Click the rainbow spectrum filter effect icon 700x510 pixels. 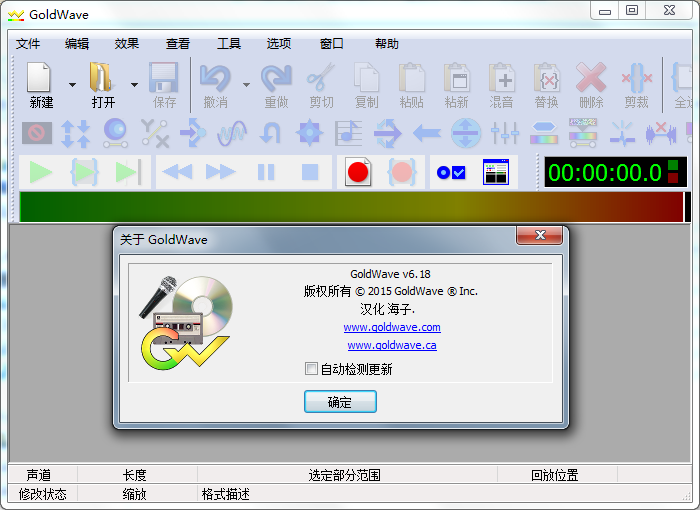pos(544,133)
